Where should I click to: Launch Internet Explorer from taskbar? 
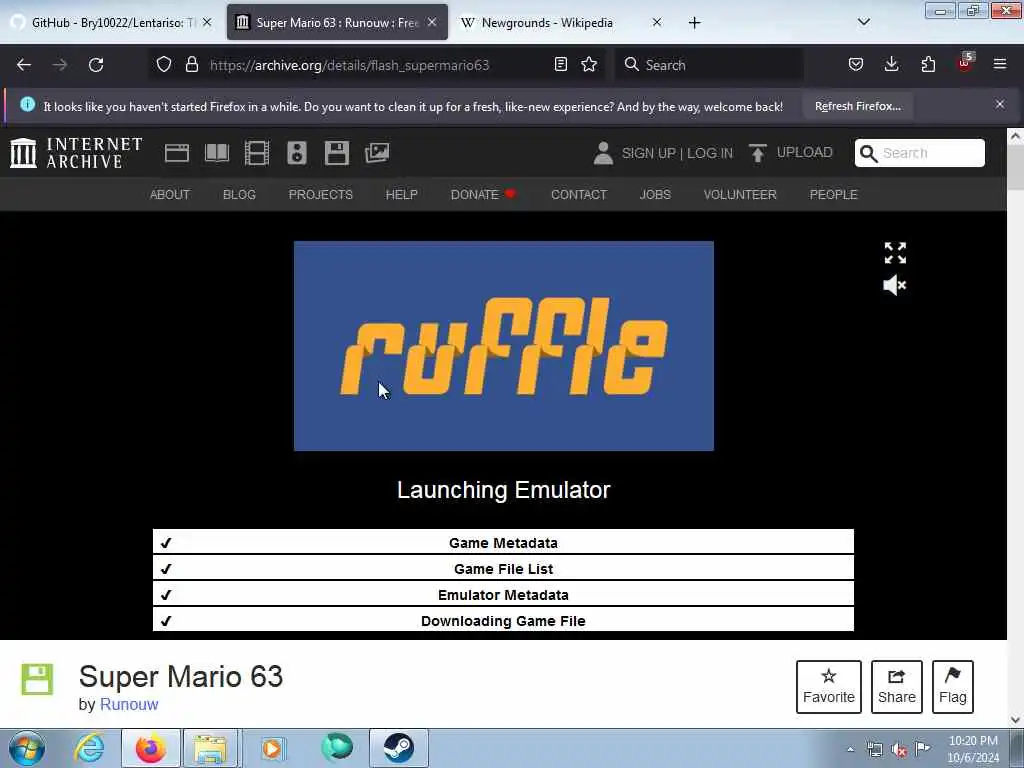[x=89, y=748]
